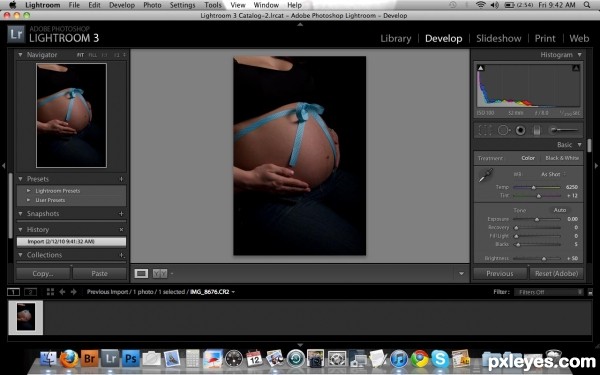600x375 pixels.
Task: Set Navigator zoom to FILL
Action: [x=92, y=55]
